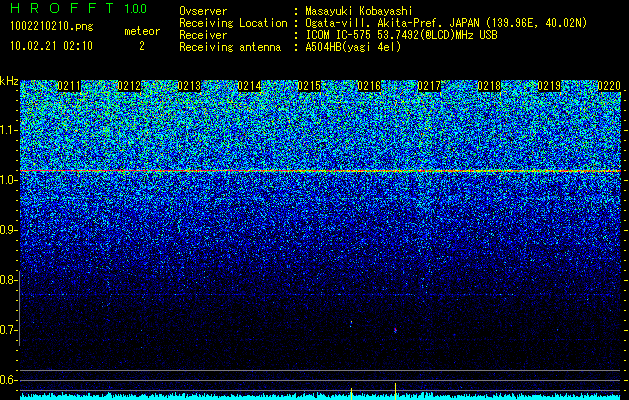Click the 0214 time marker
The width and height of the screenshot is (629, 400).
tap(249, 86)
